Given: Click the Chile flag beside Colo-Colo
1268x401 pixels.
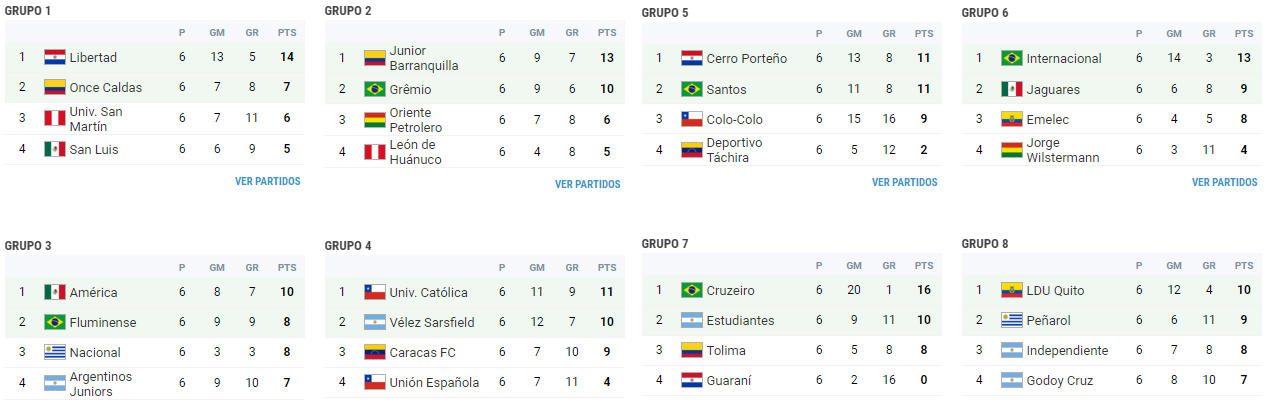Looking at the screenshot, I should (x=692, y=119).
